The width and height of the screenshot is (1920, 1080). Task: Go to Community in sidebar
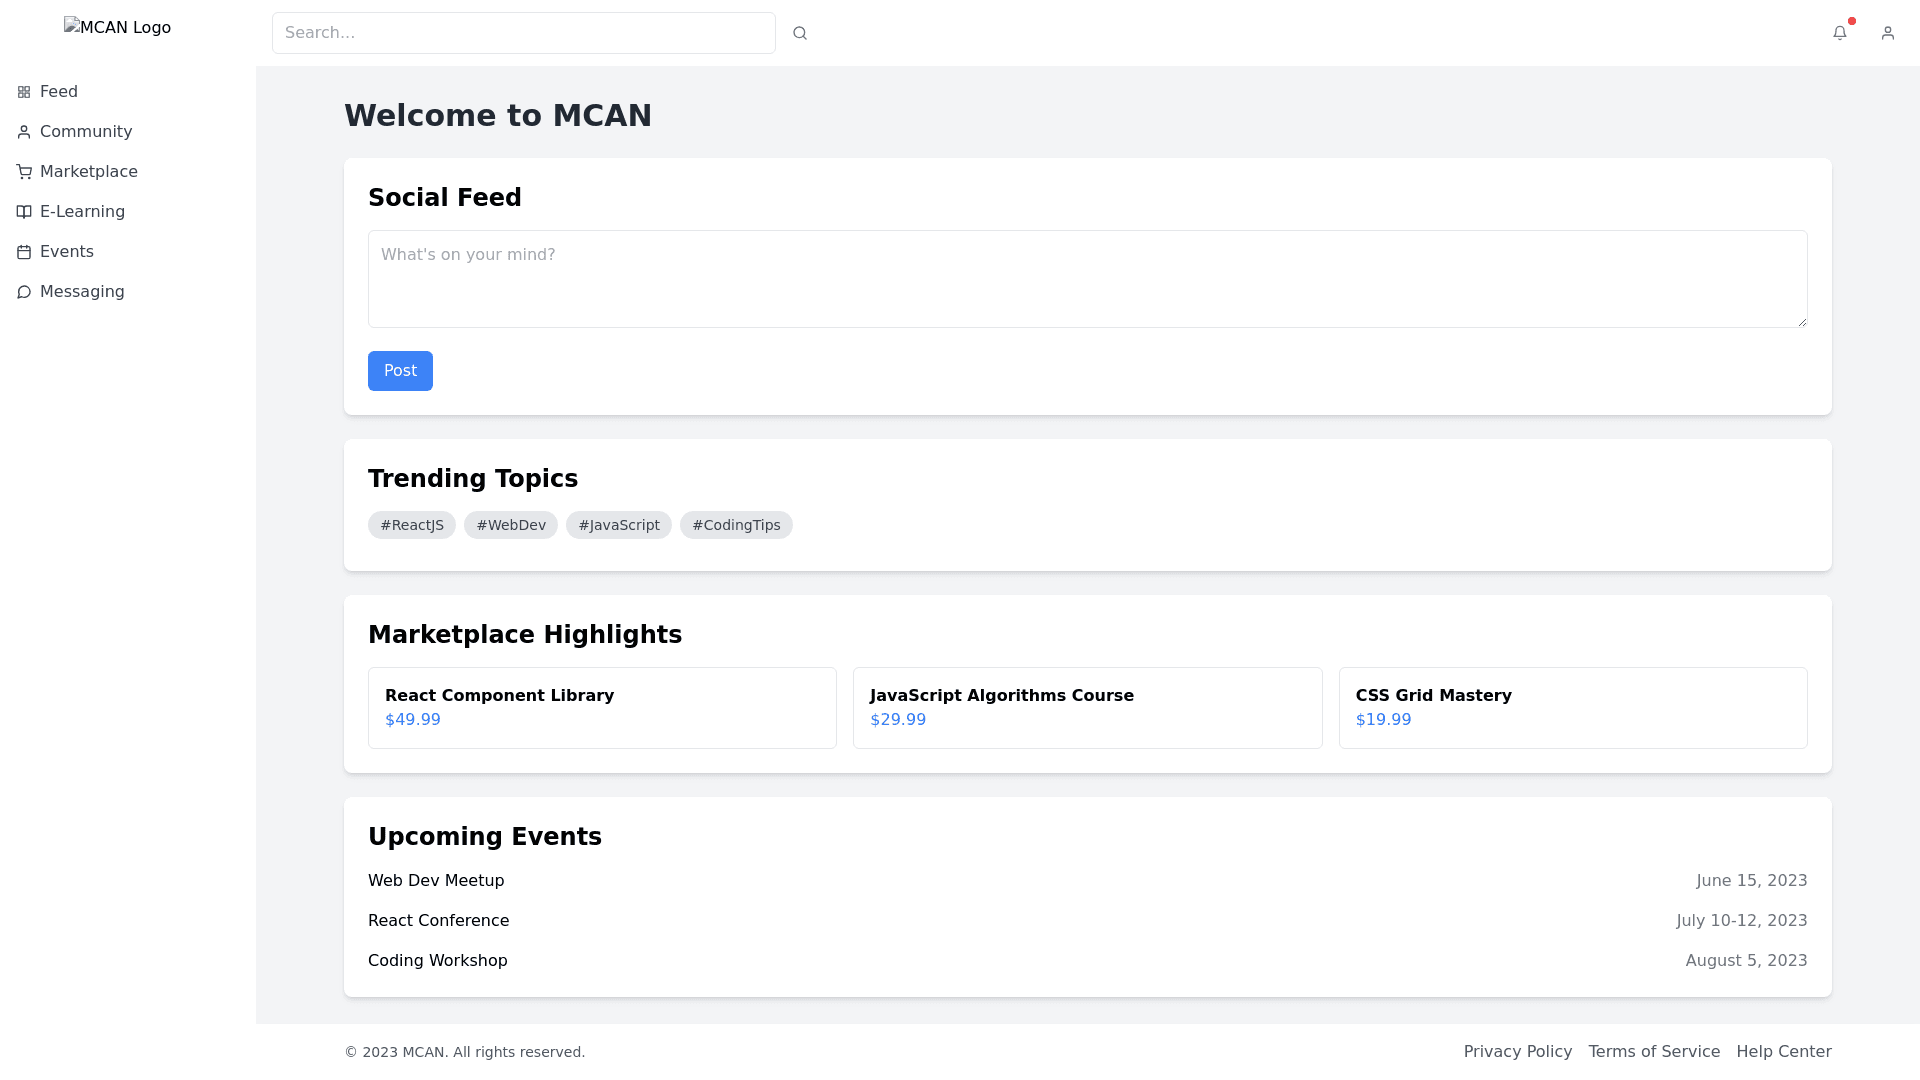point(85,132)
